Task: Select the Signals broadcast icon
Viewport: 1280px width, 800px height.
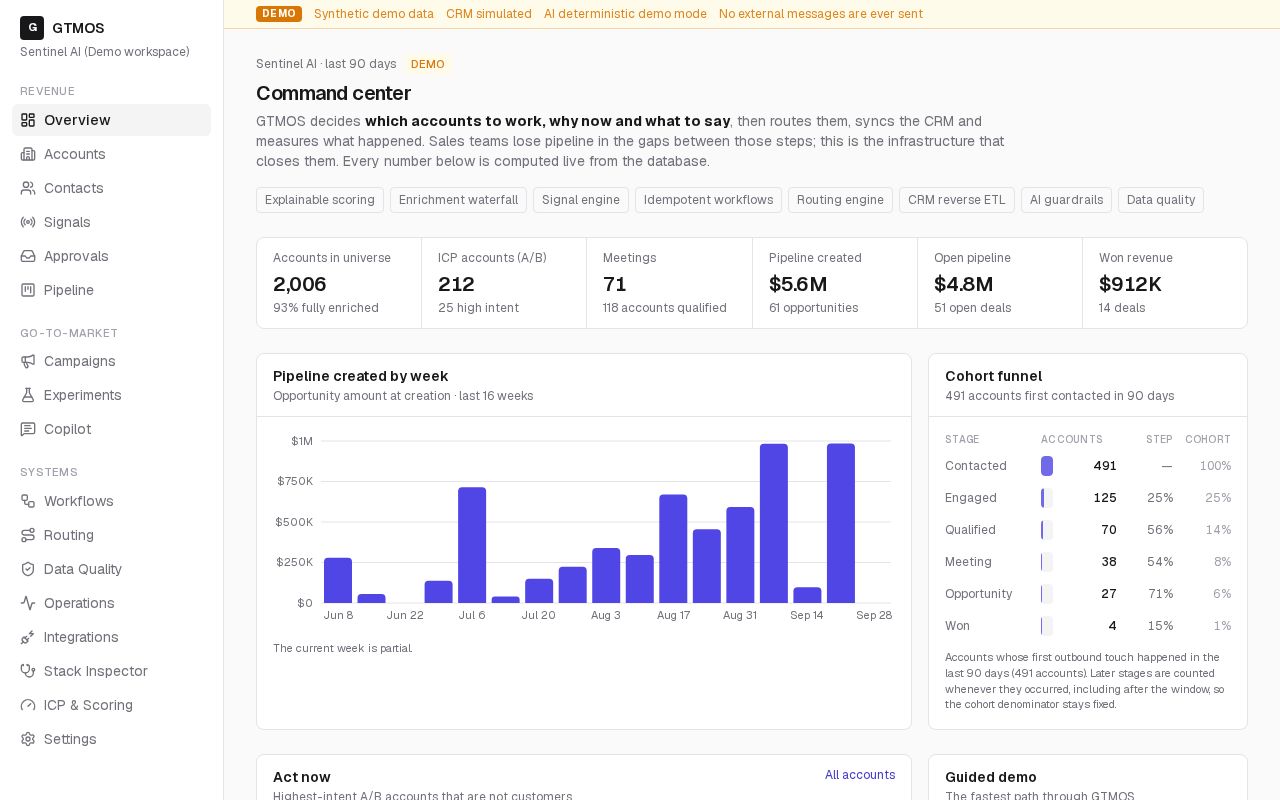Action: [x=28, y=222]
